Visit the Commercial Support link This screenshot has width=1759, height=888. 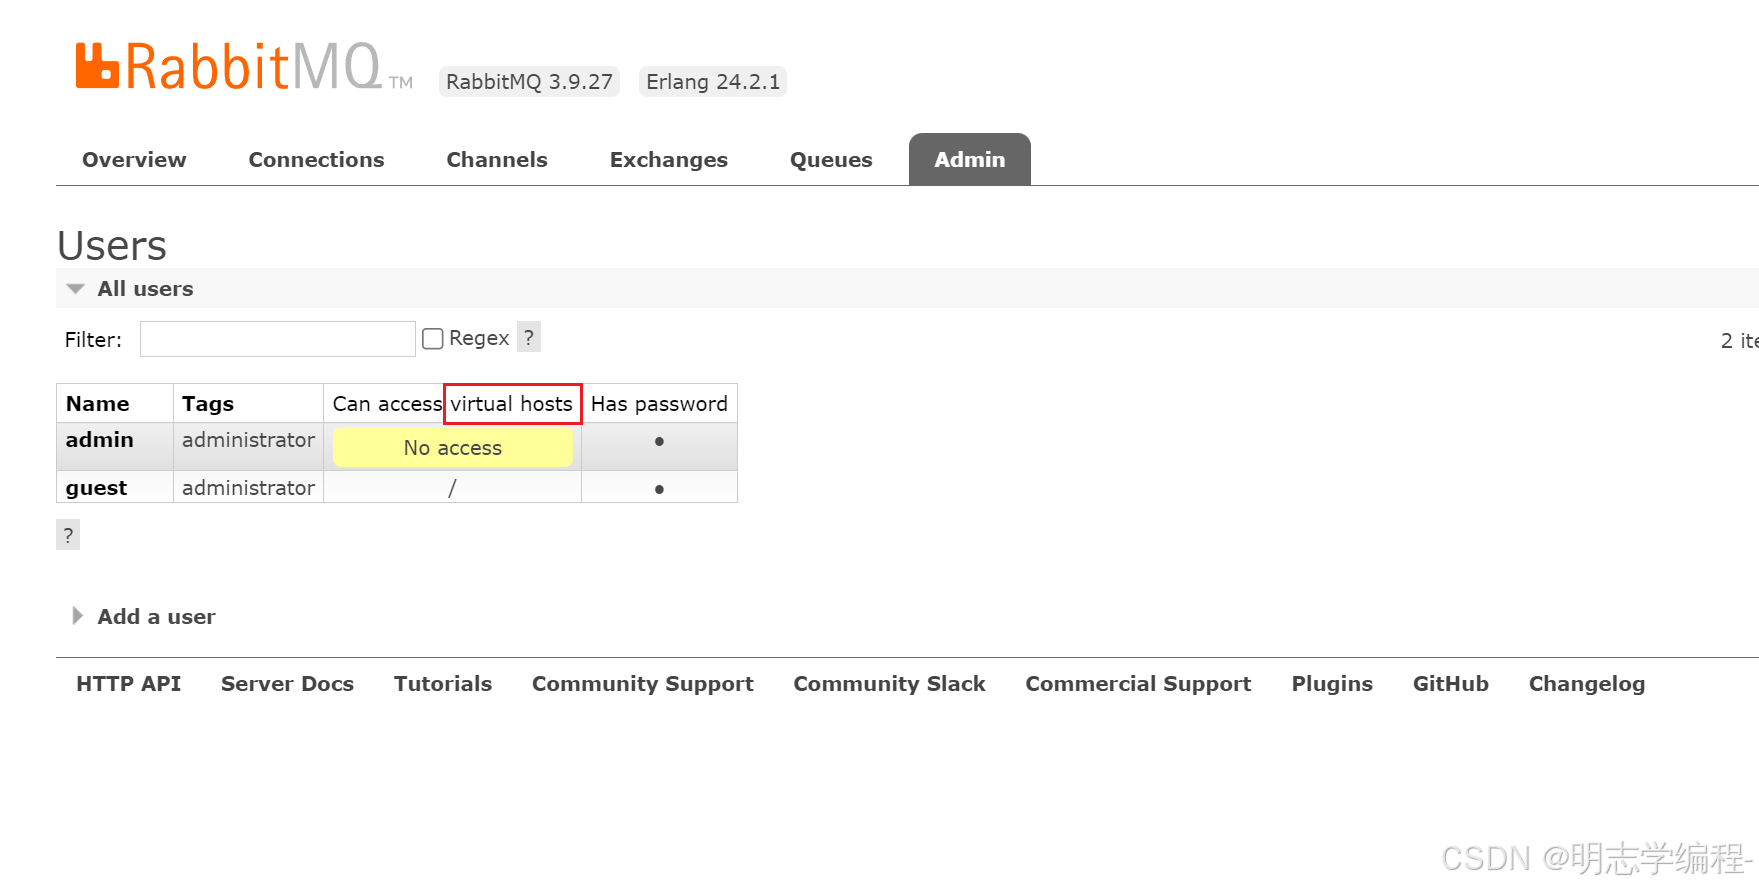point(1138,684)
